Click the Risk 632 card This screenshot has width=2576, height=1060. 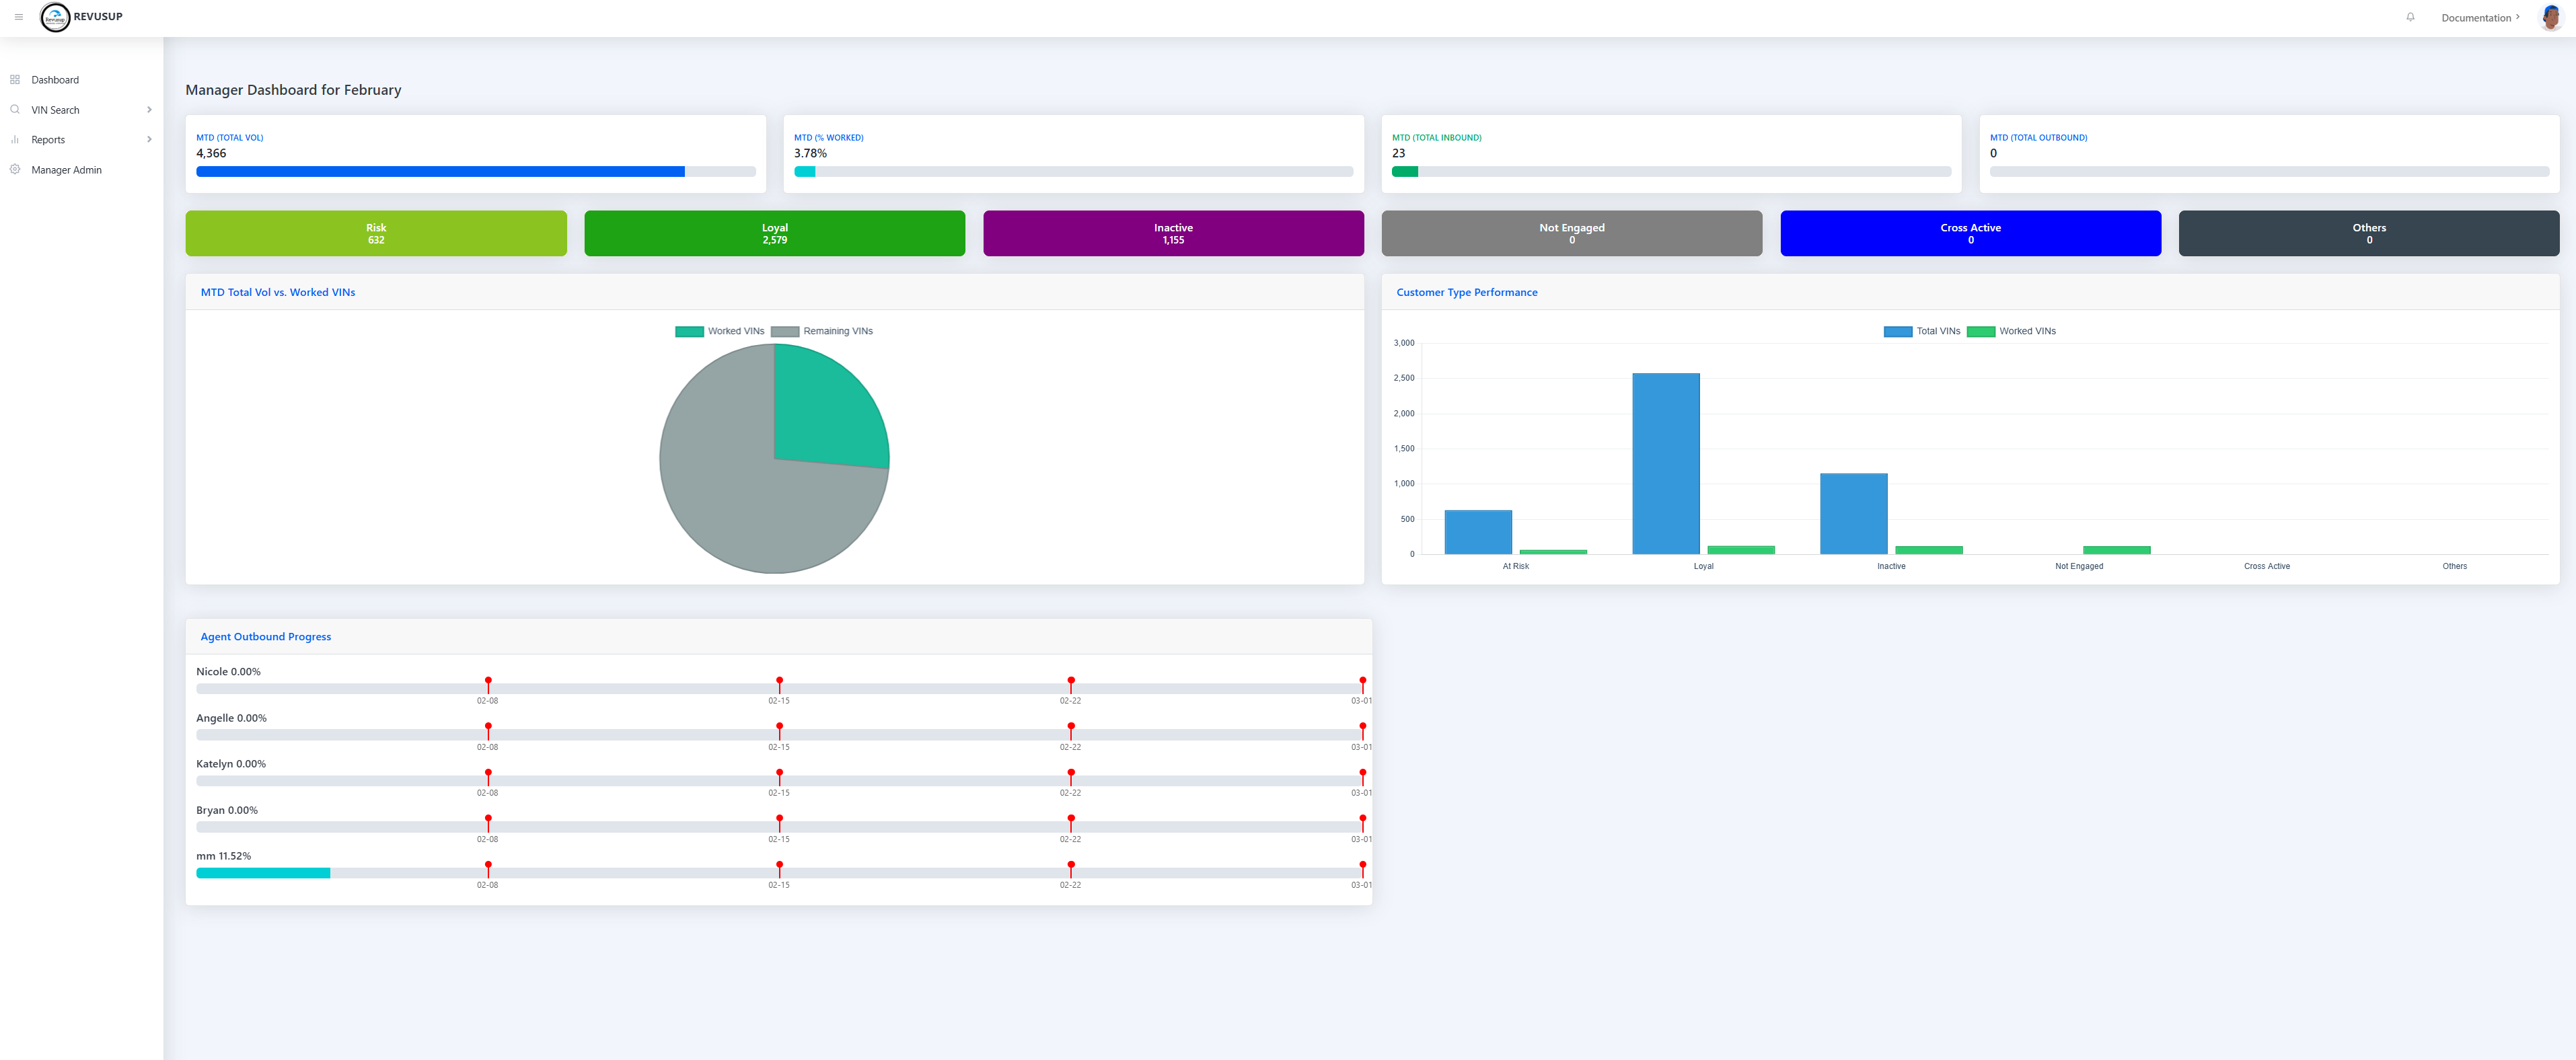(x=375, y=233)
